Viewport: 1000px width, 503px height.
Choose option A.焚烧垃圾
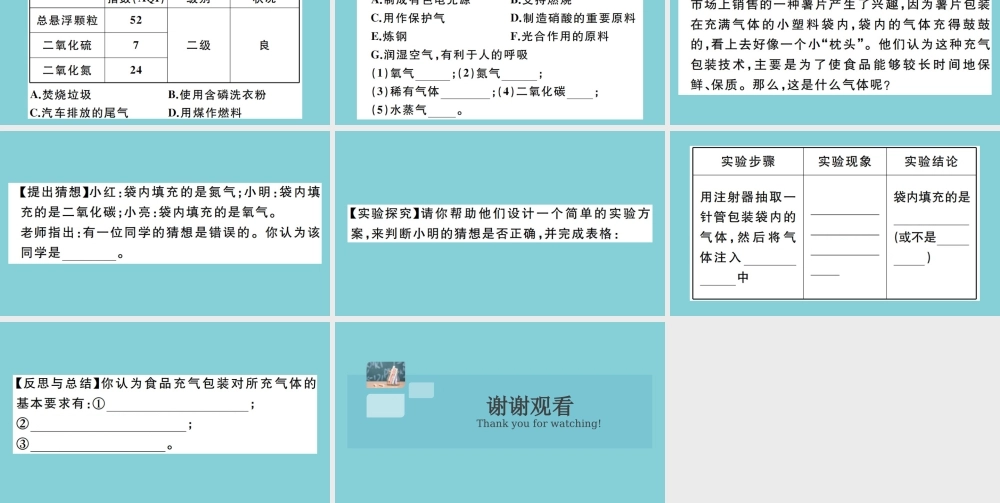click(x=61, y=95)
